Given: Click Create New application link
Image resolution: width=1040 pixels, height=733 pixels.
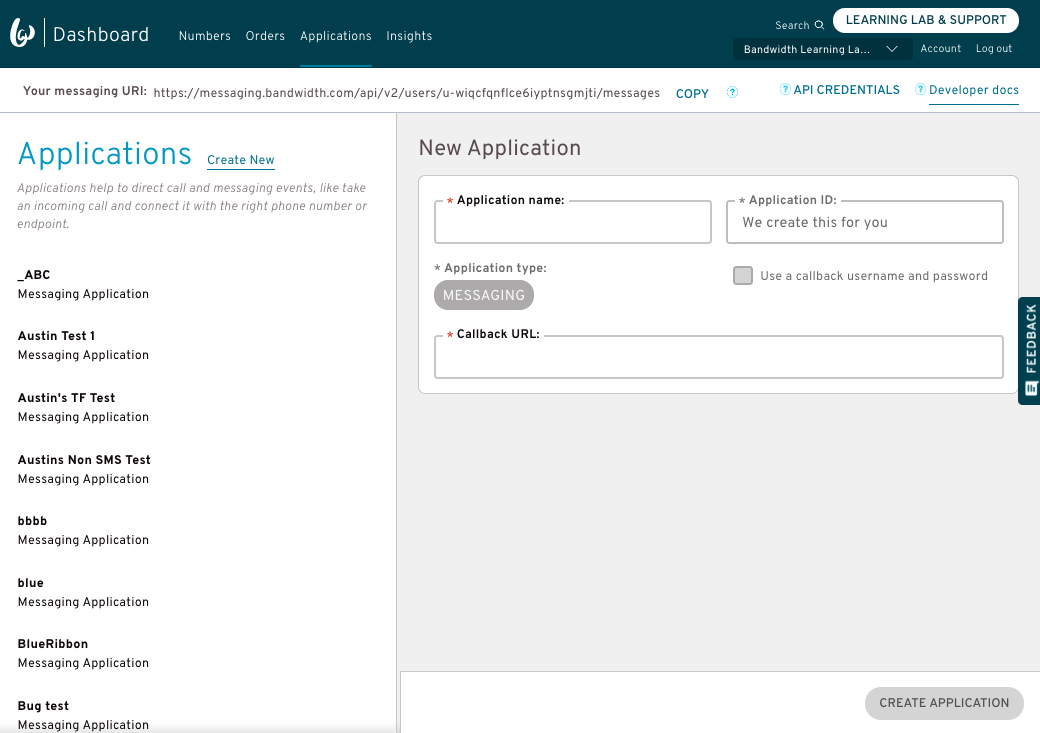Looking at the screenshot, I should (x=241, y=160).
